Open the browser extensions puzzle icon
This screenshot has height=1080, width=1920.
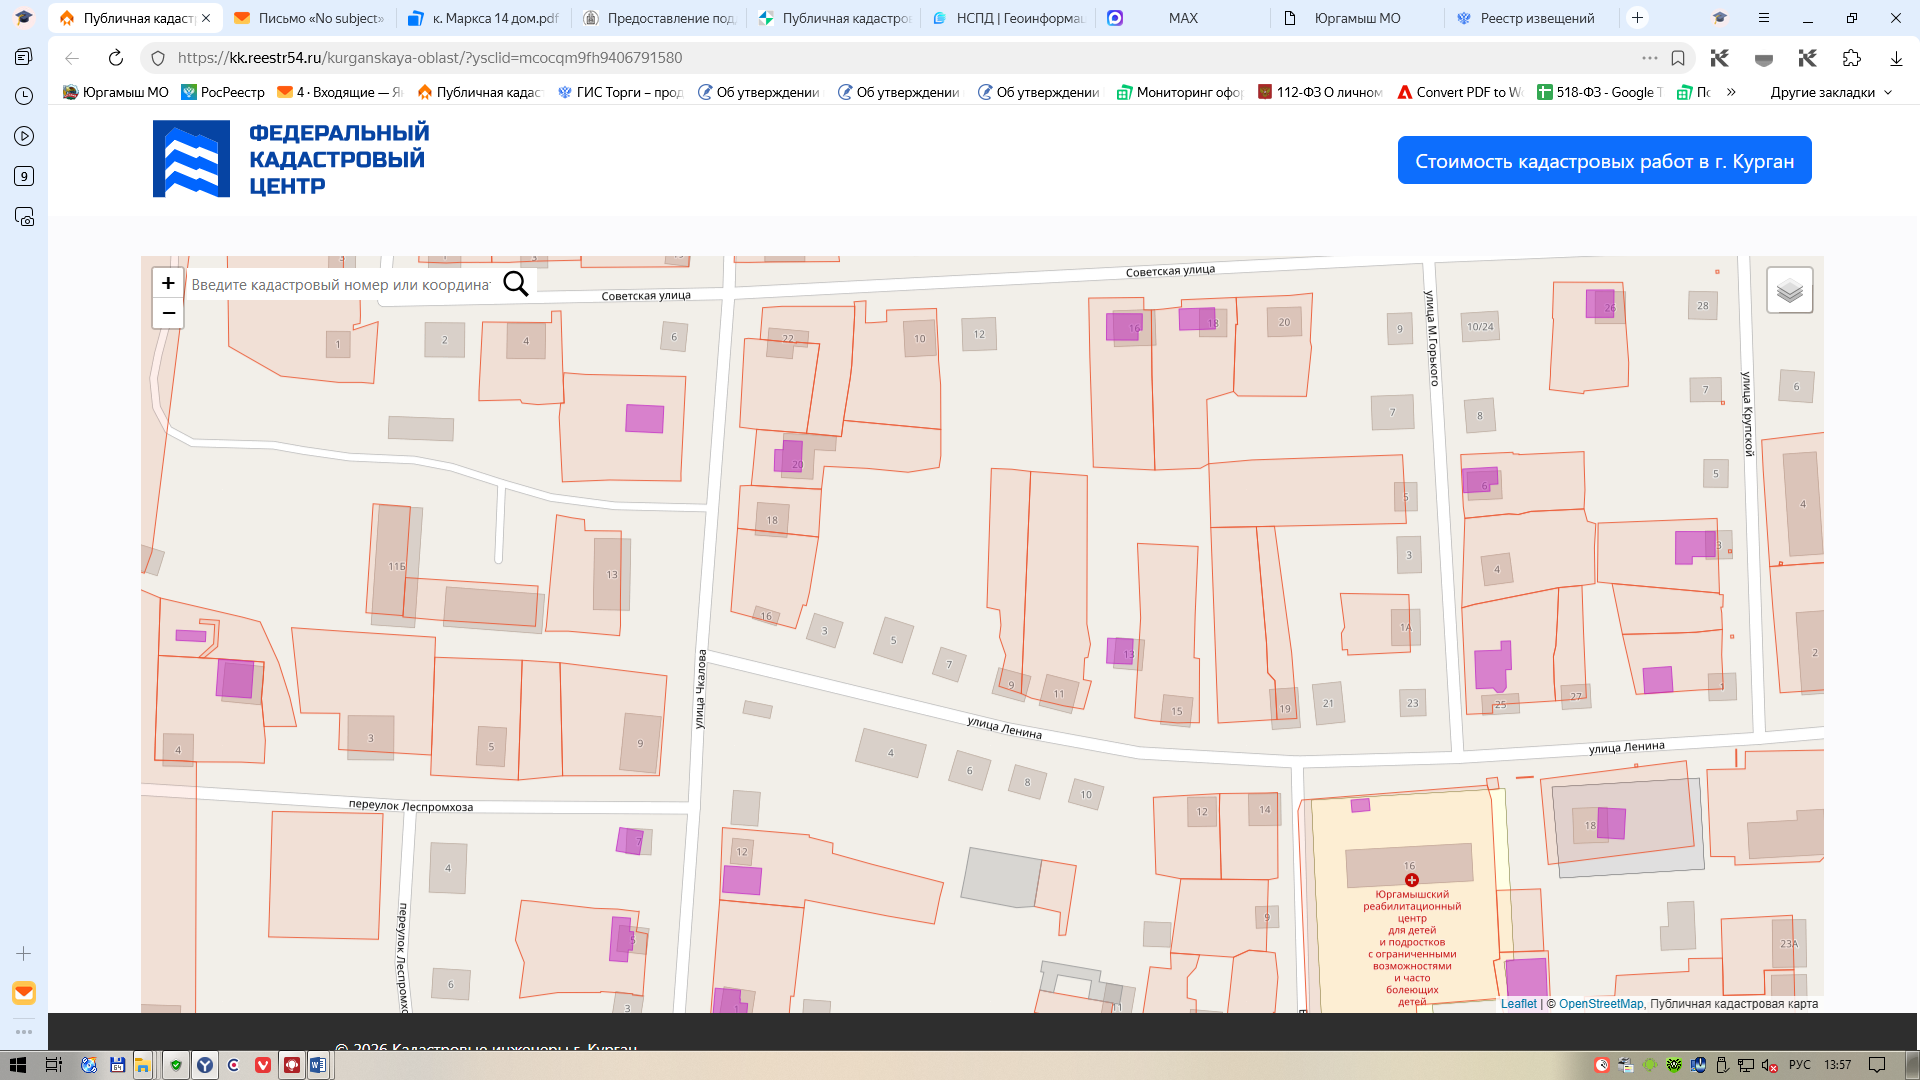(x=1851, y=58)
